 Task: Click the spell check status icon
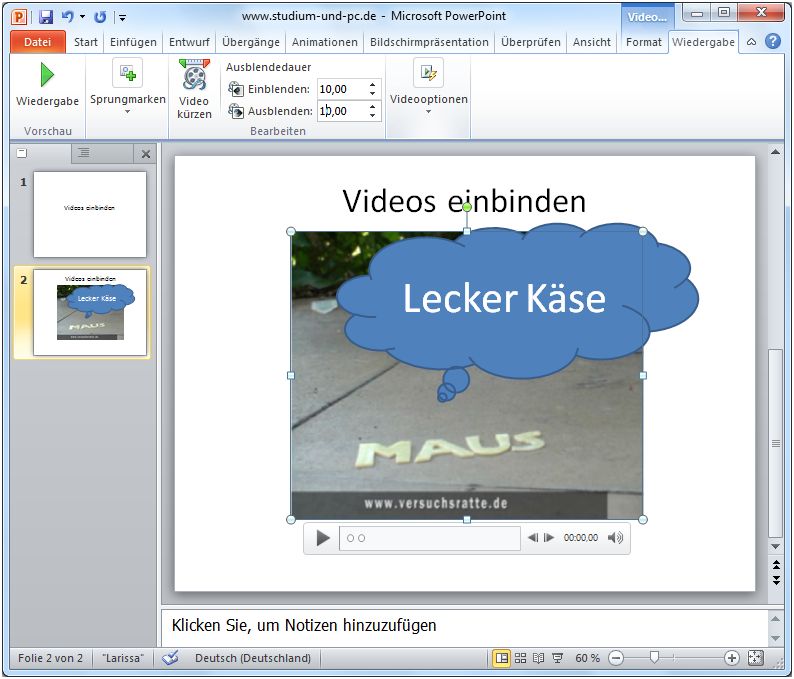click(x=171, y=658)
